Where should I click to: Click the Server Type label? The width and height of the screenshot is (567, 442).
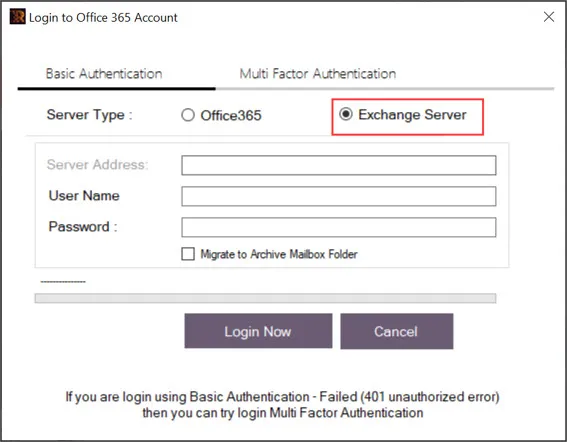[x=90, y=115]
